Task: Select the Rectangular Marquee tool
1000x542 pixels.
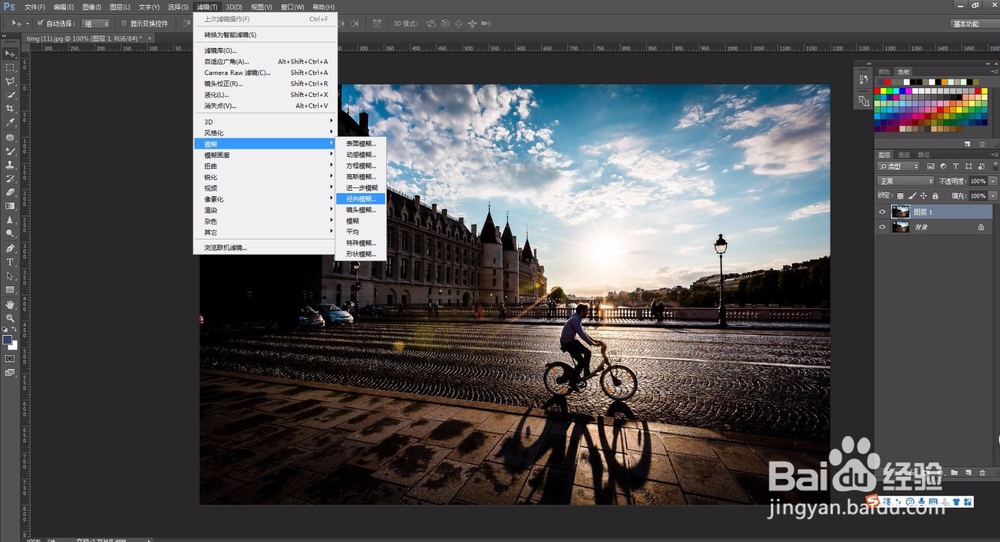Action: tap(10, 68)
